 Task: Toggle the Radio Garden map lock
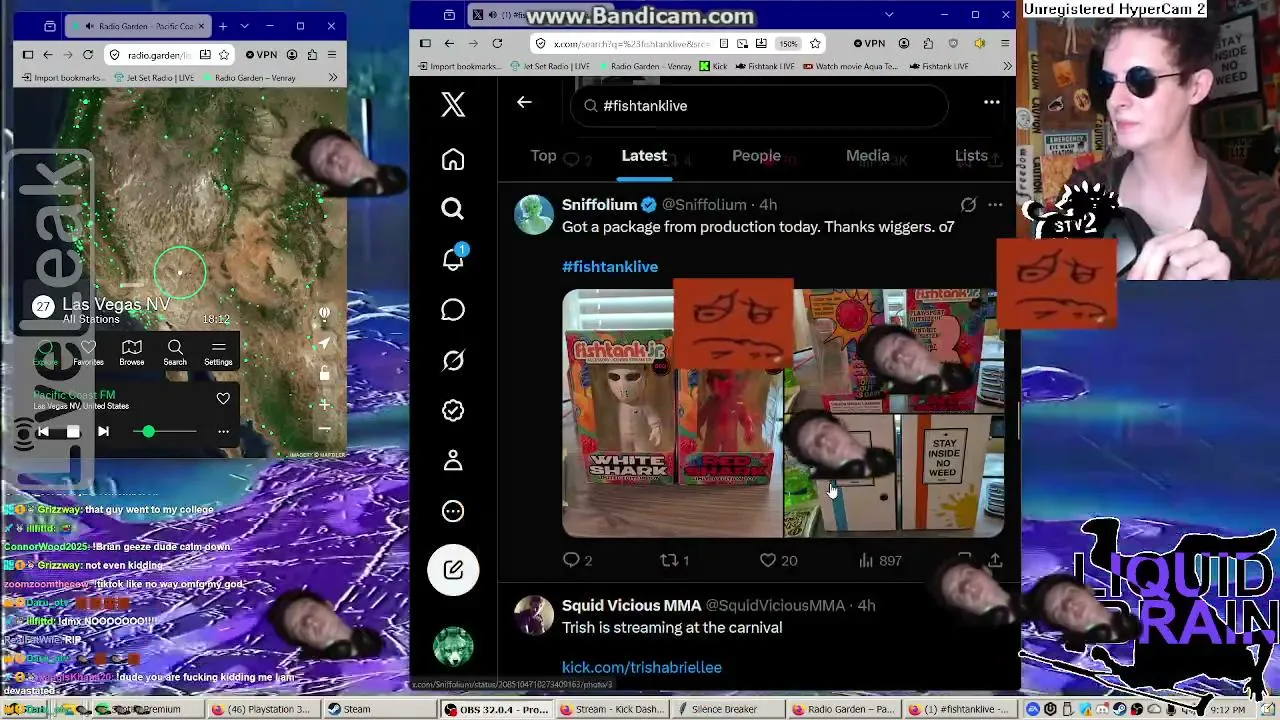tap(324, 374)
